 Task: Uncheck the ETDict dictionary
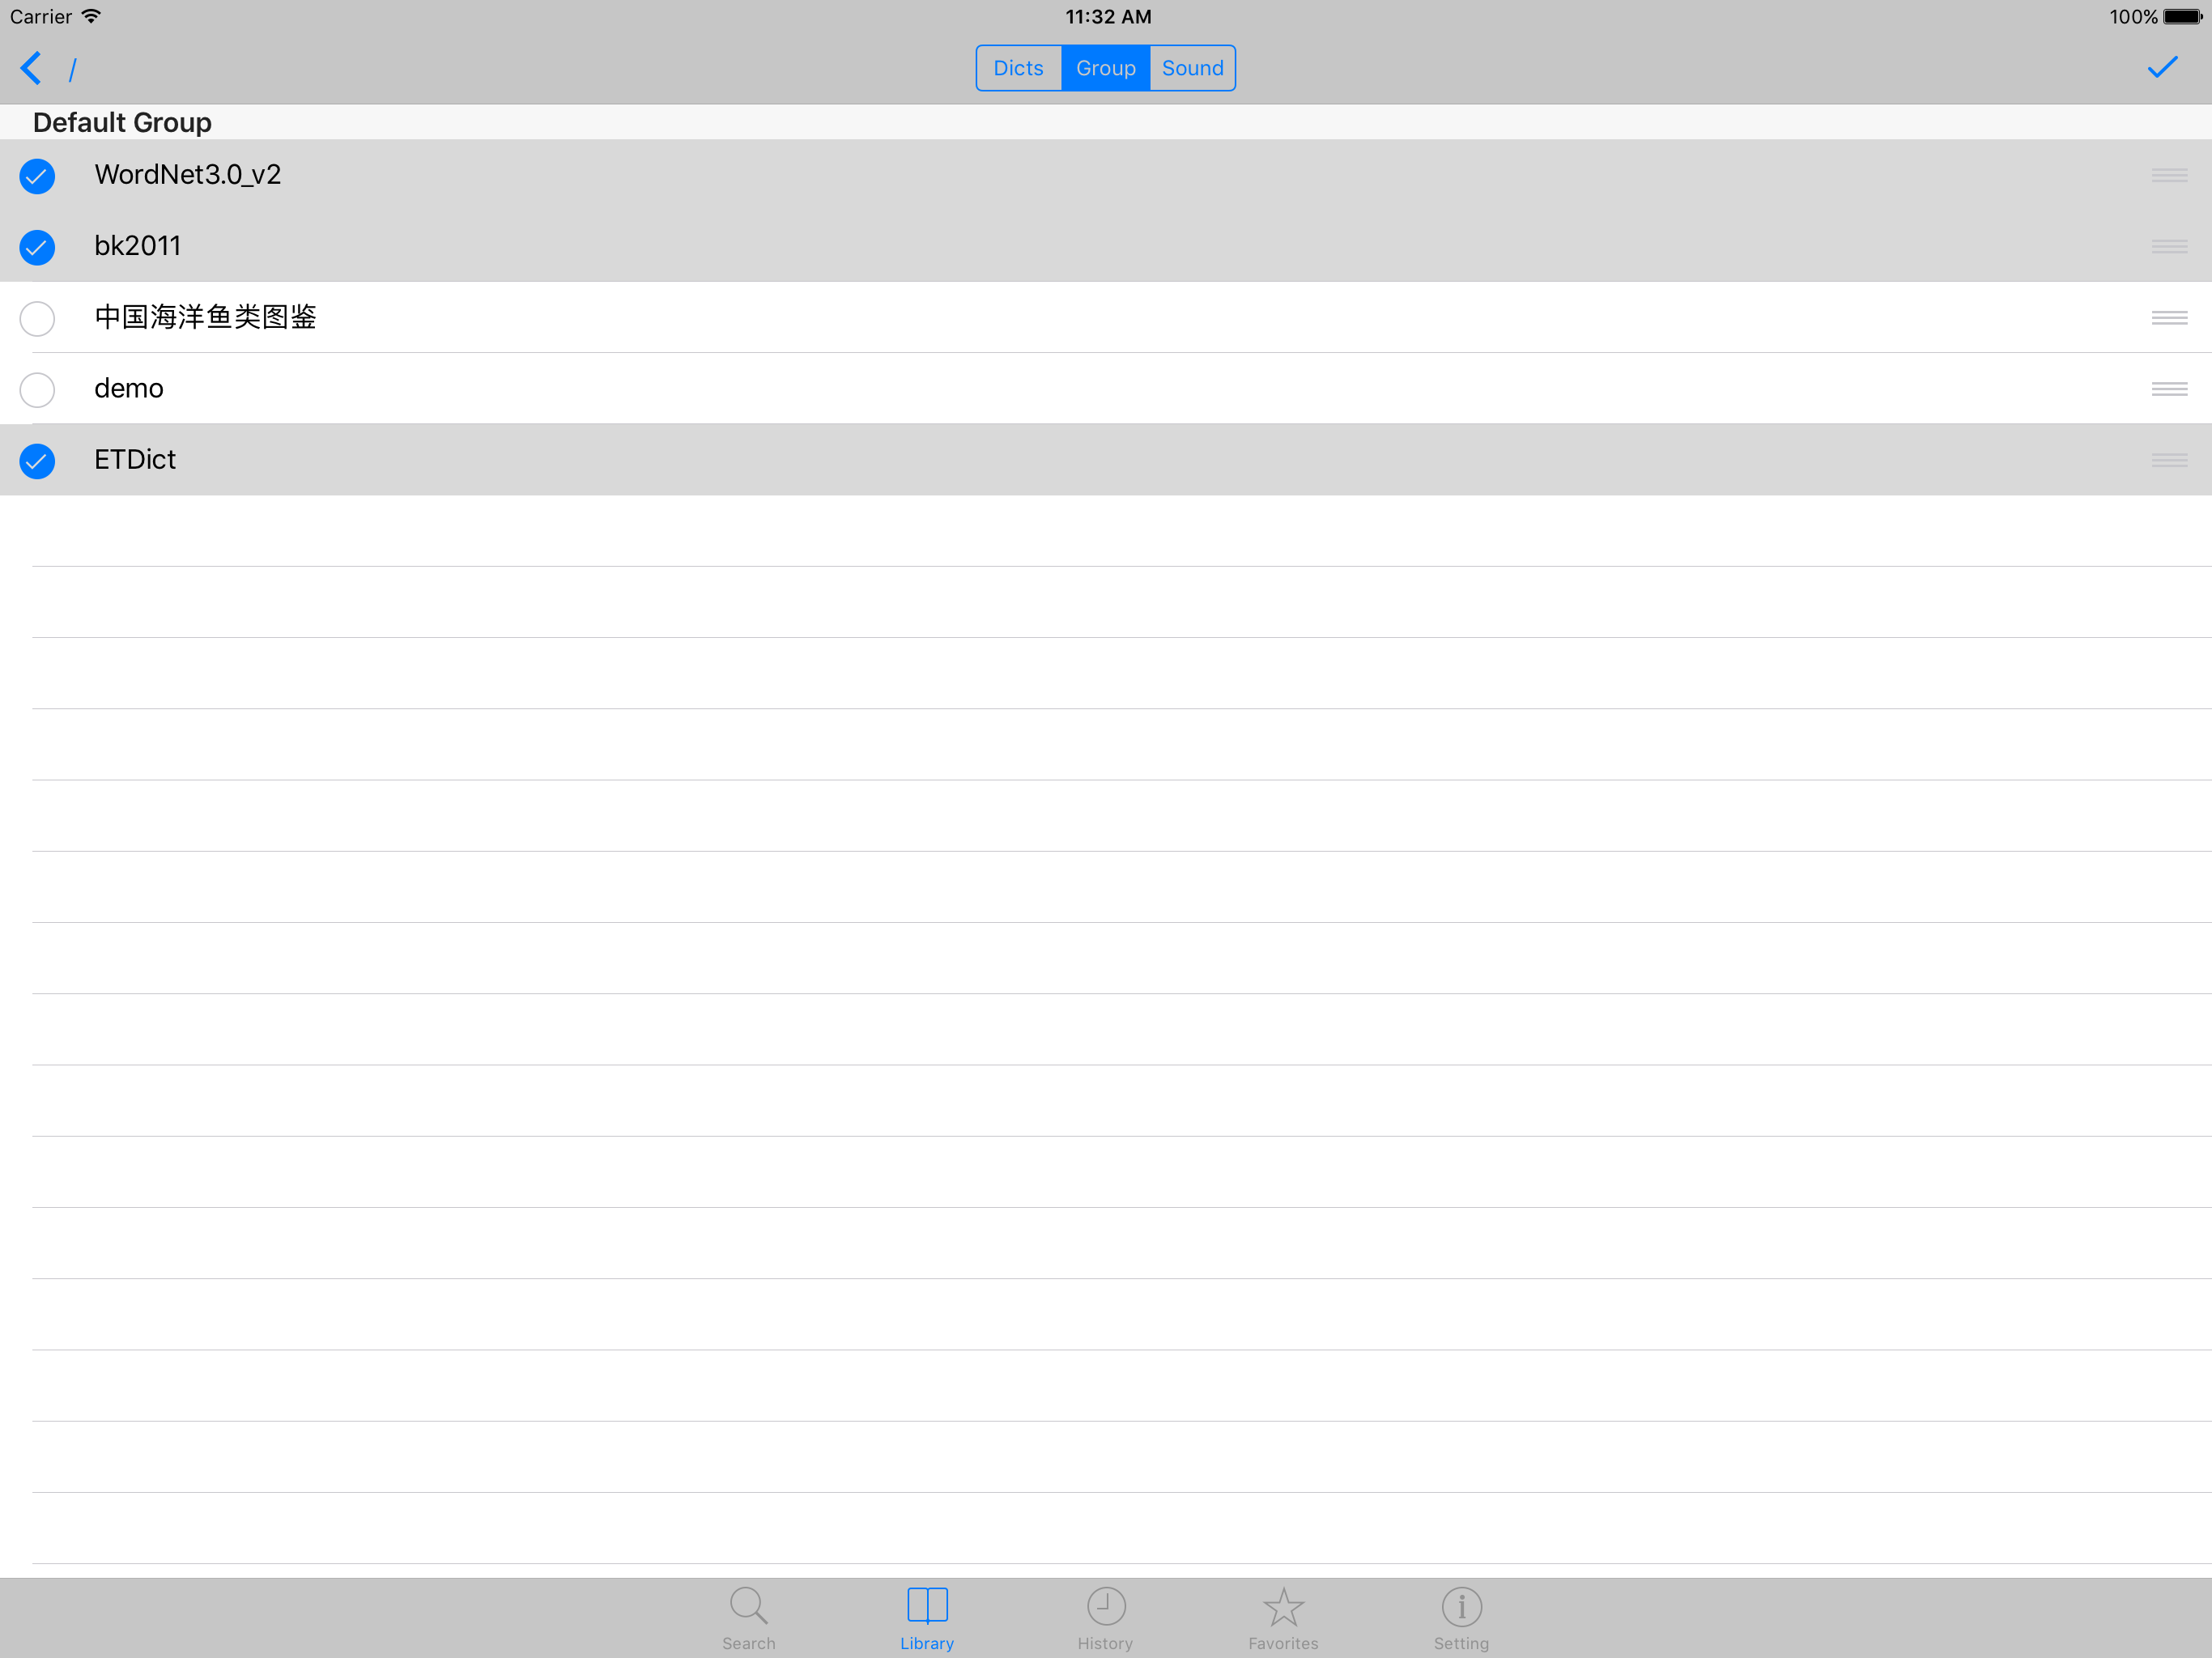click(x=37, y=460)
